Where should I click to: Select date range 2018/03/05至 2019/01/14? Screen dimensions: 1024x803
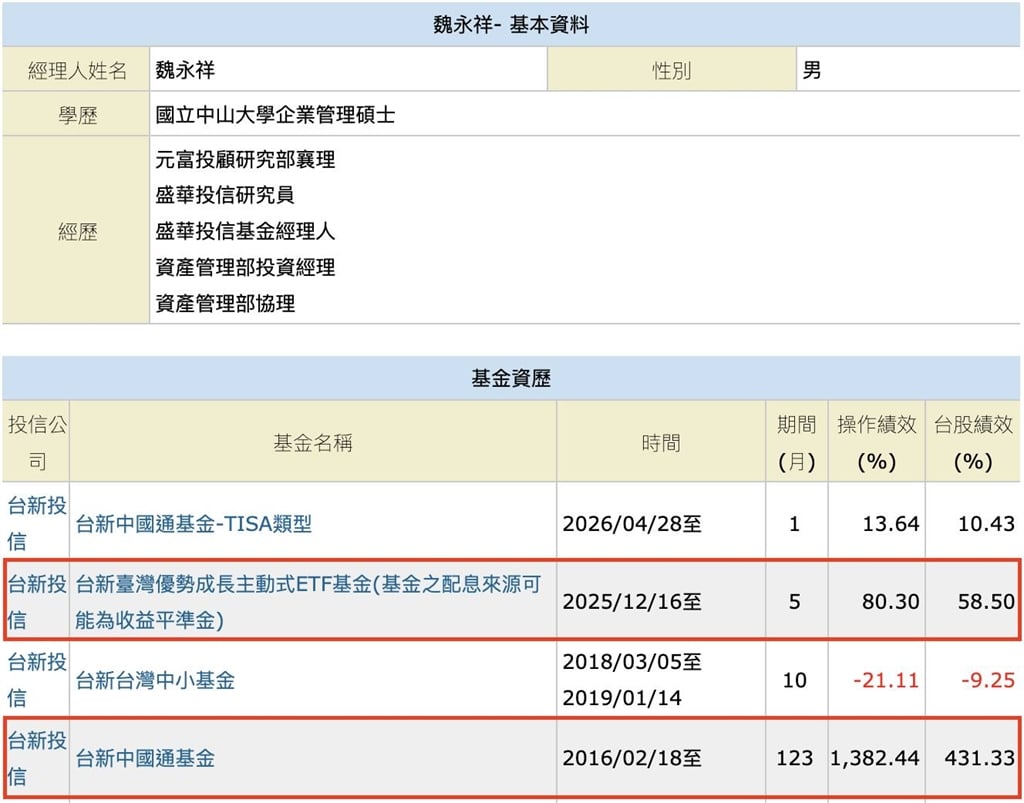632,680
